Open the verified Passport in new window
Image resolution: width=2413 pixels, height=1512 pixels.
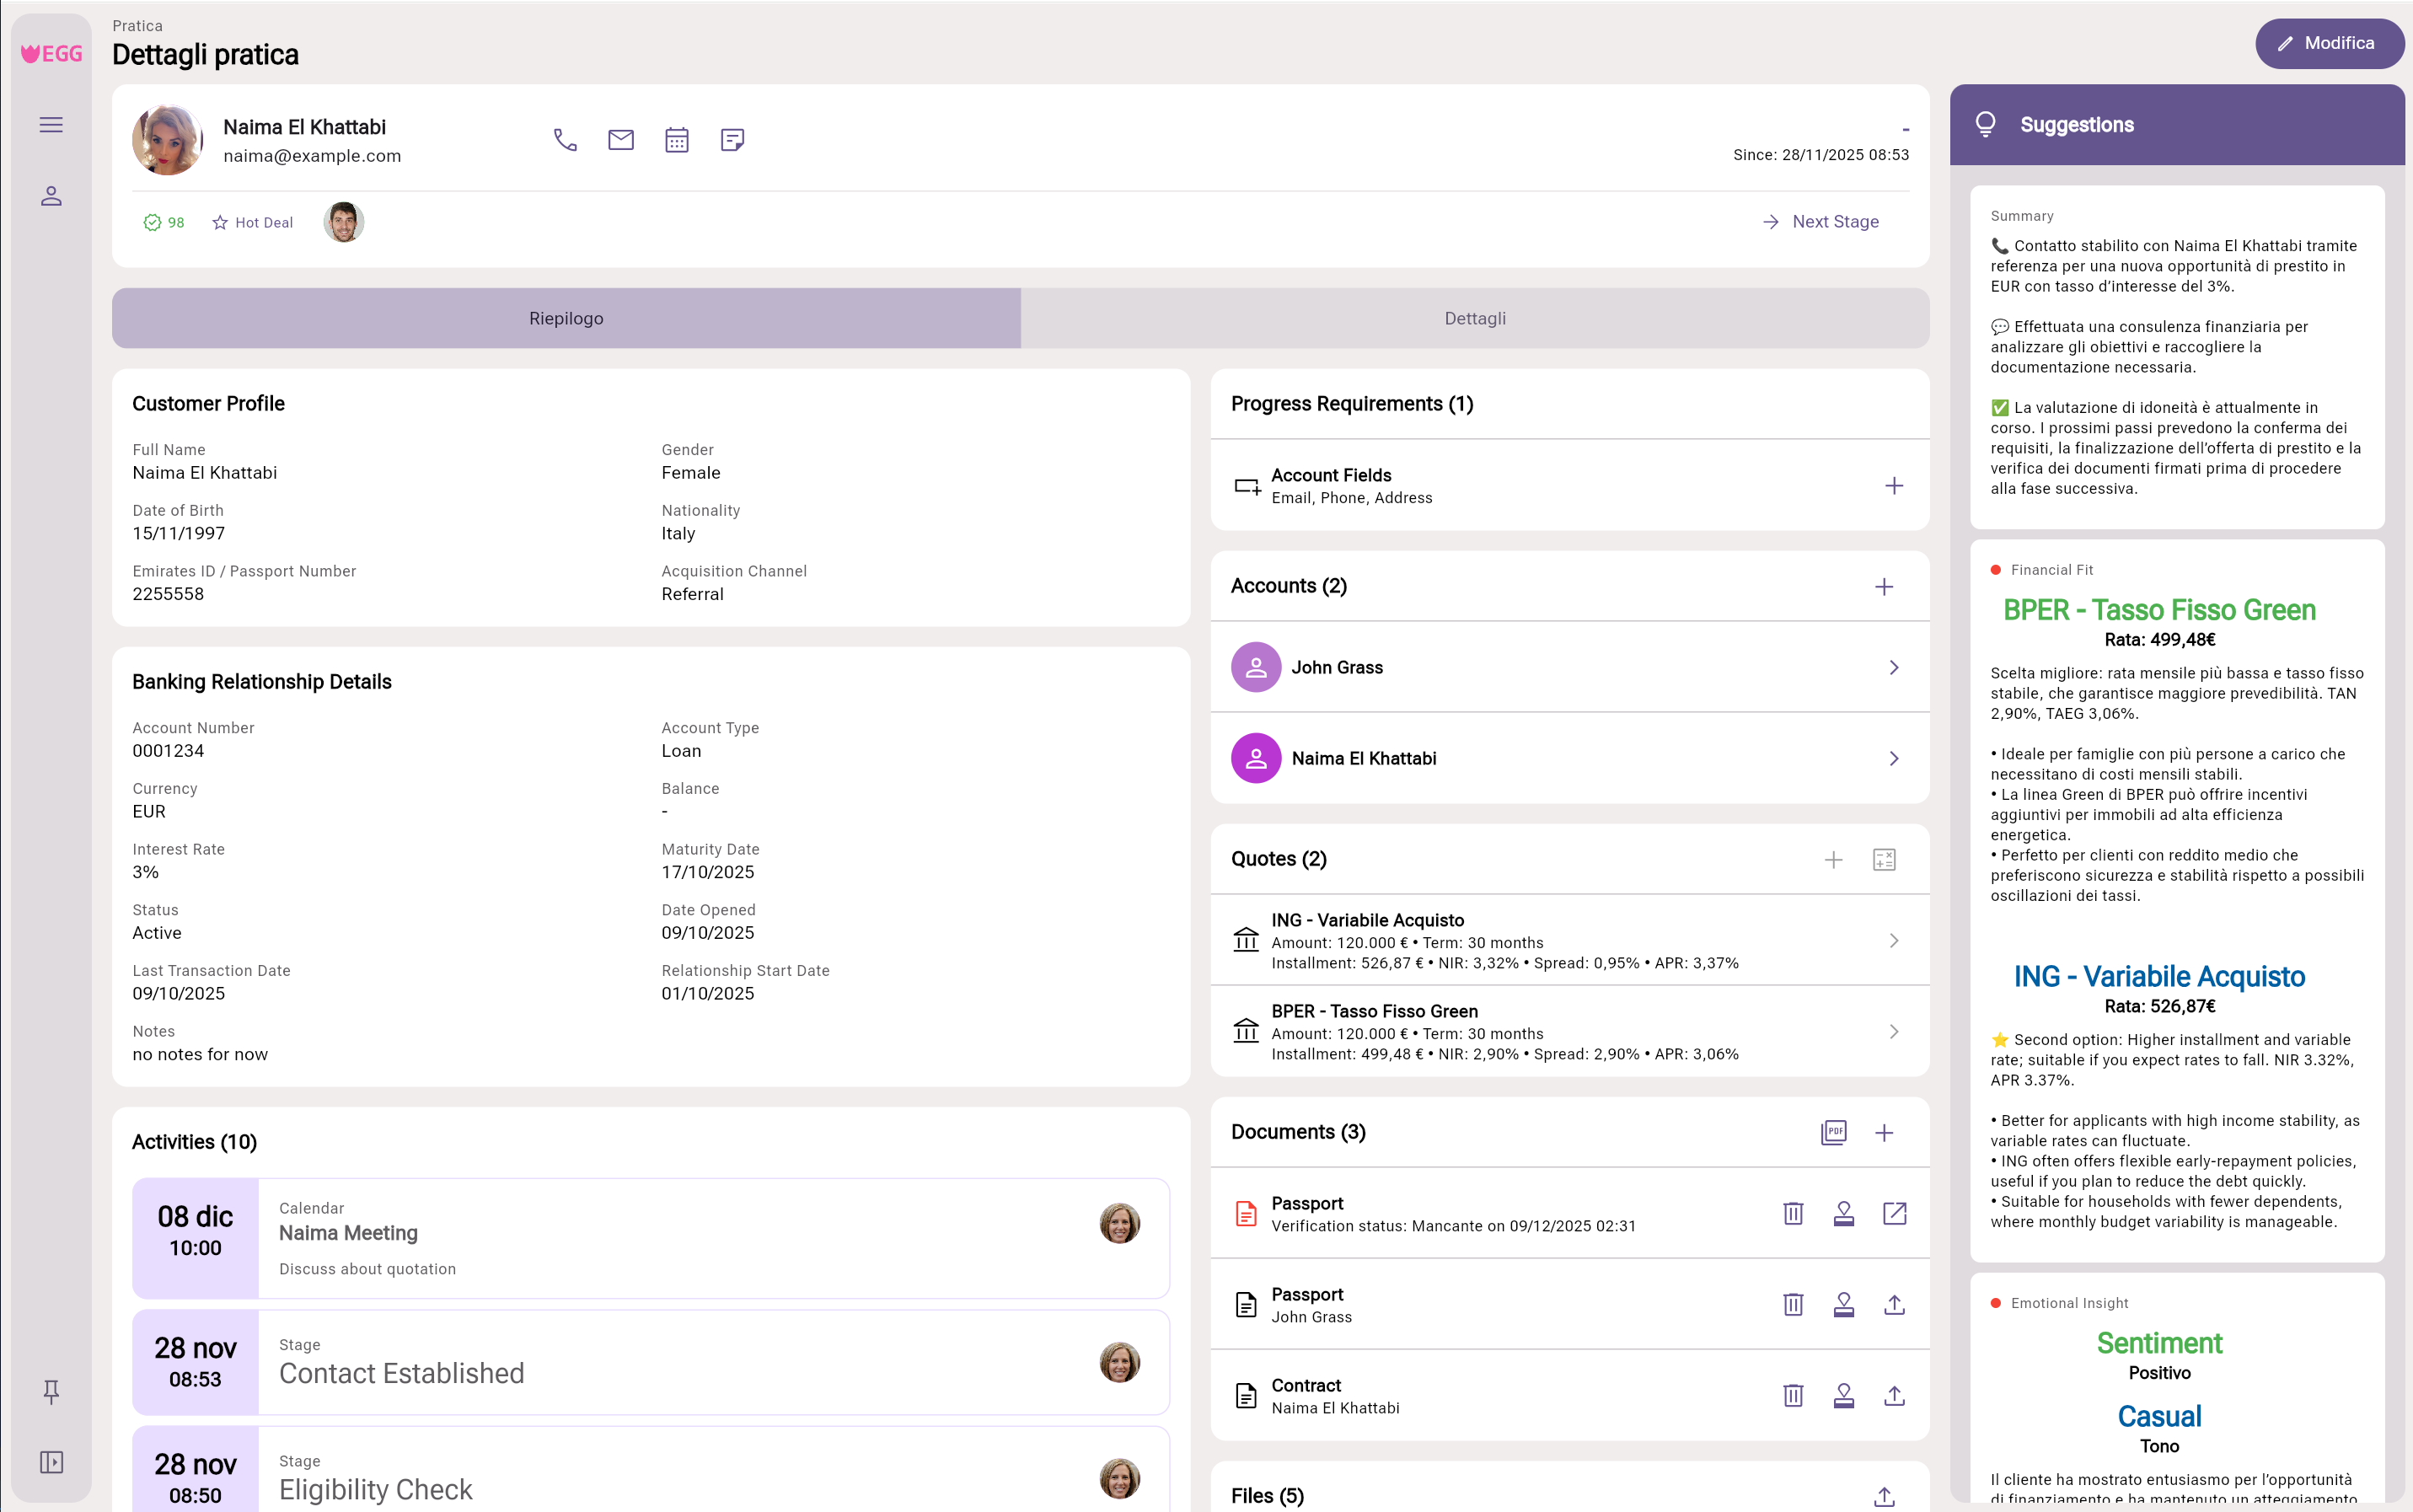[1894, 1214]
